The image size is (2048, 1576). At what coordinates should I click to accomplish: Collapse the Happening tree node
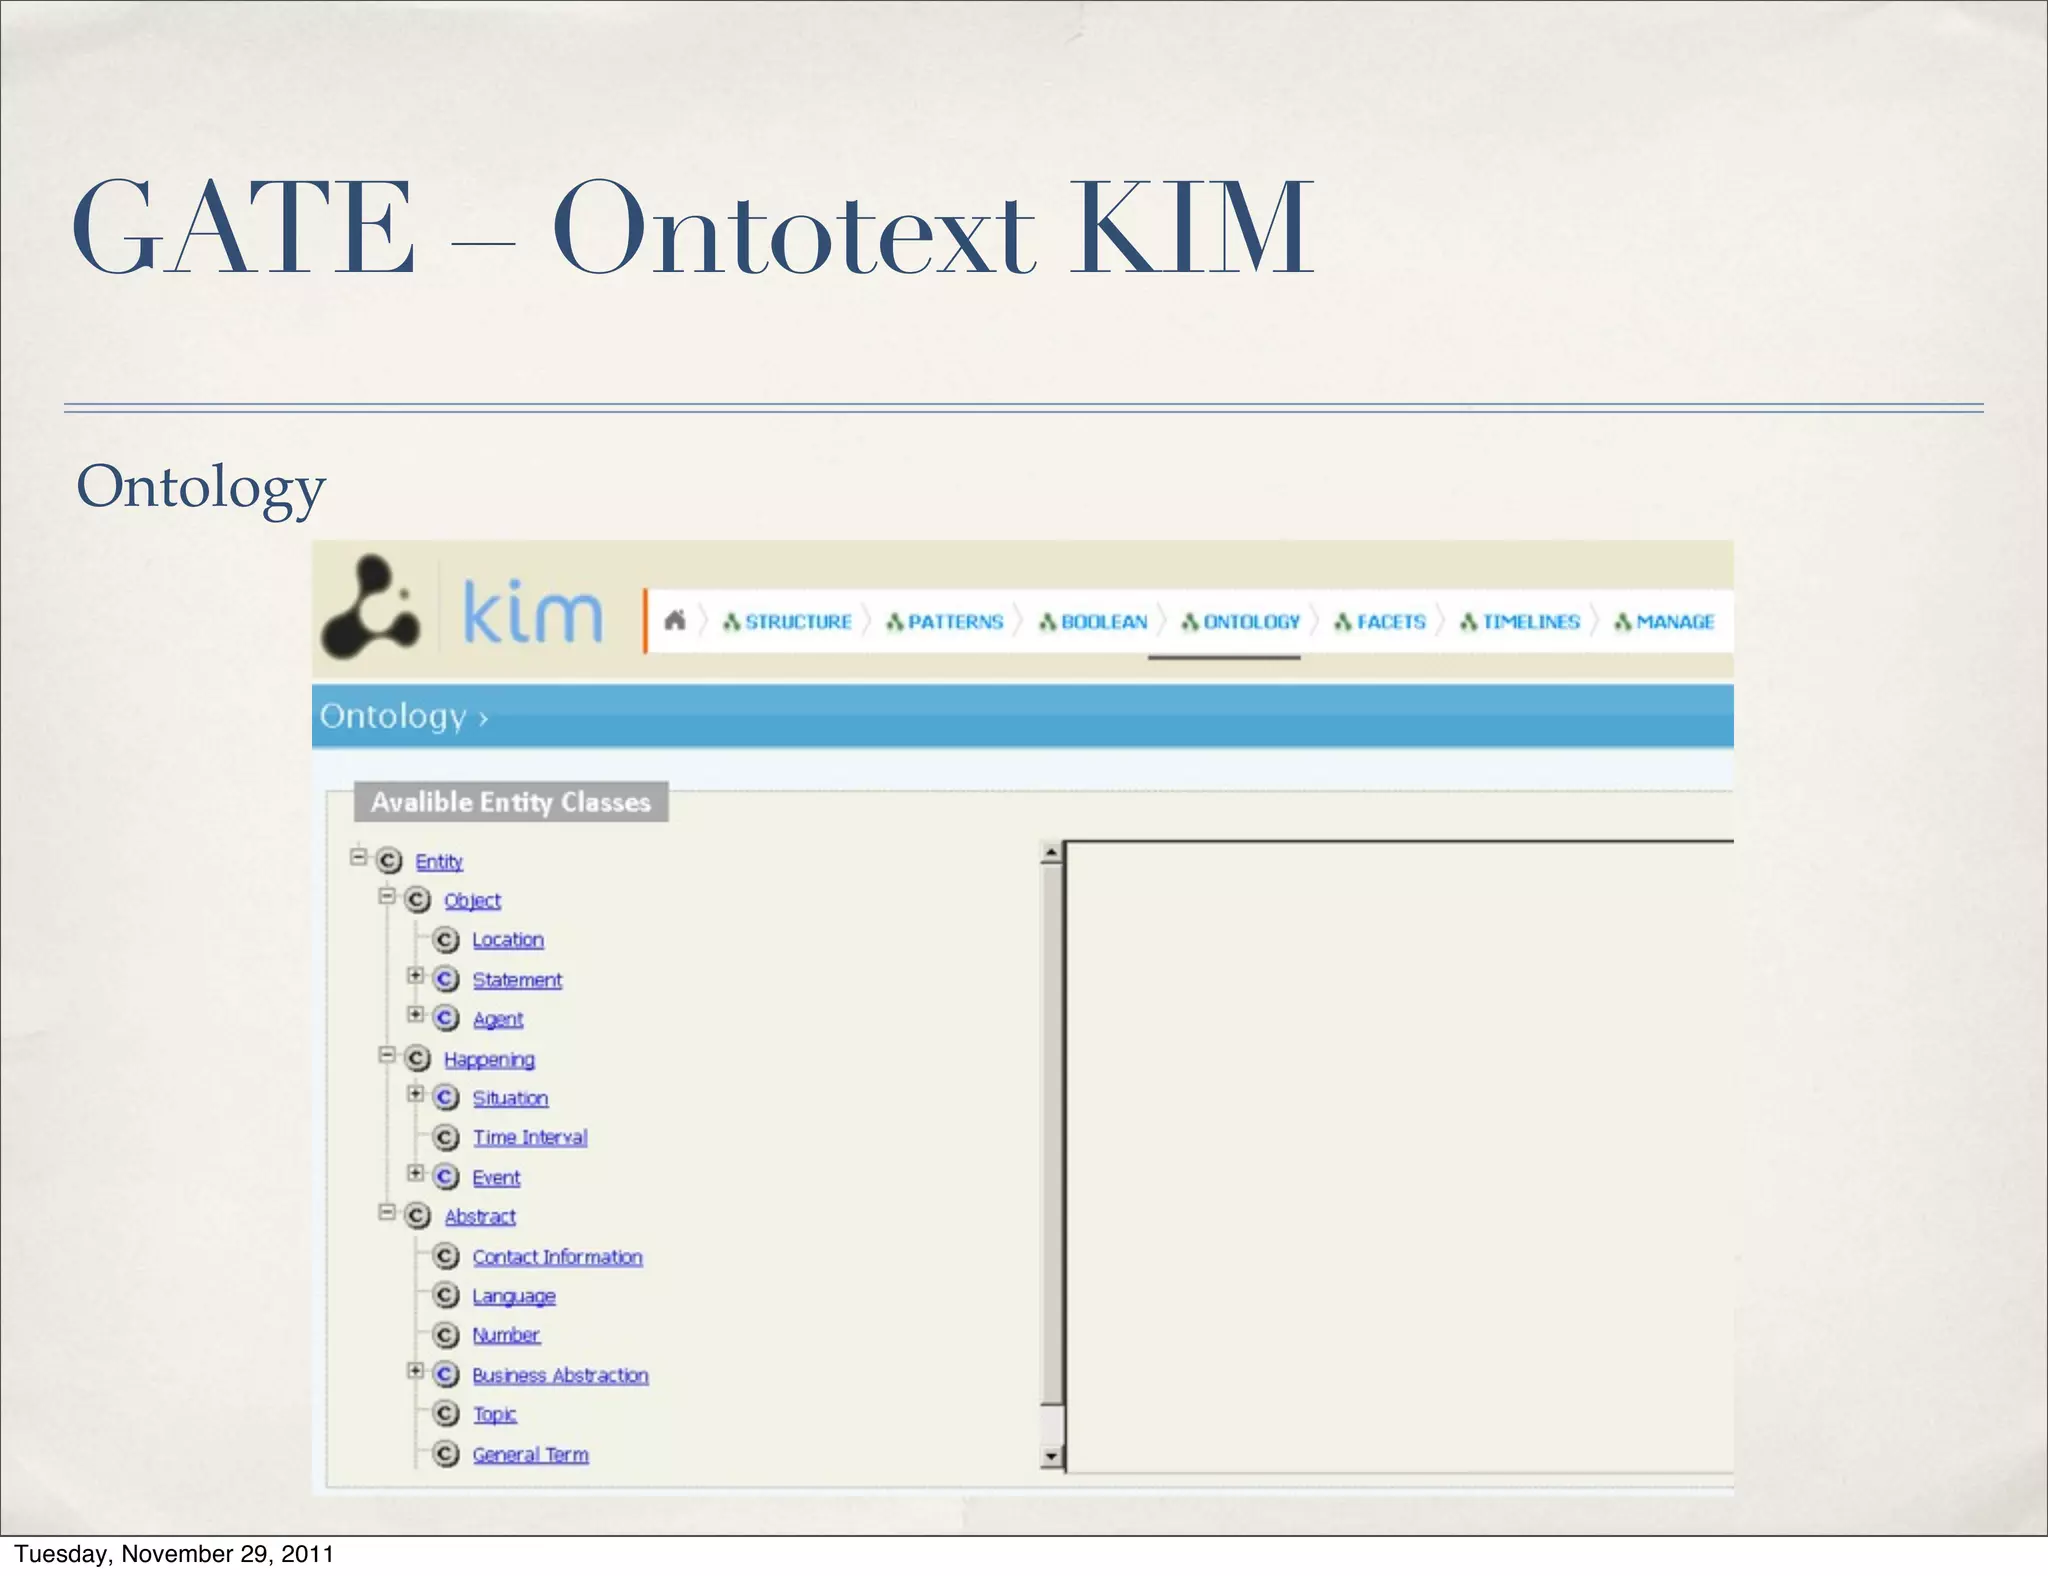(387, 1055)
